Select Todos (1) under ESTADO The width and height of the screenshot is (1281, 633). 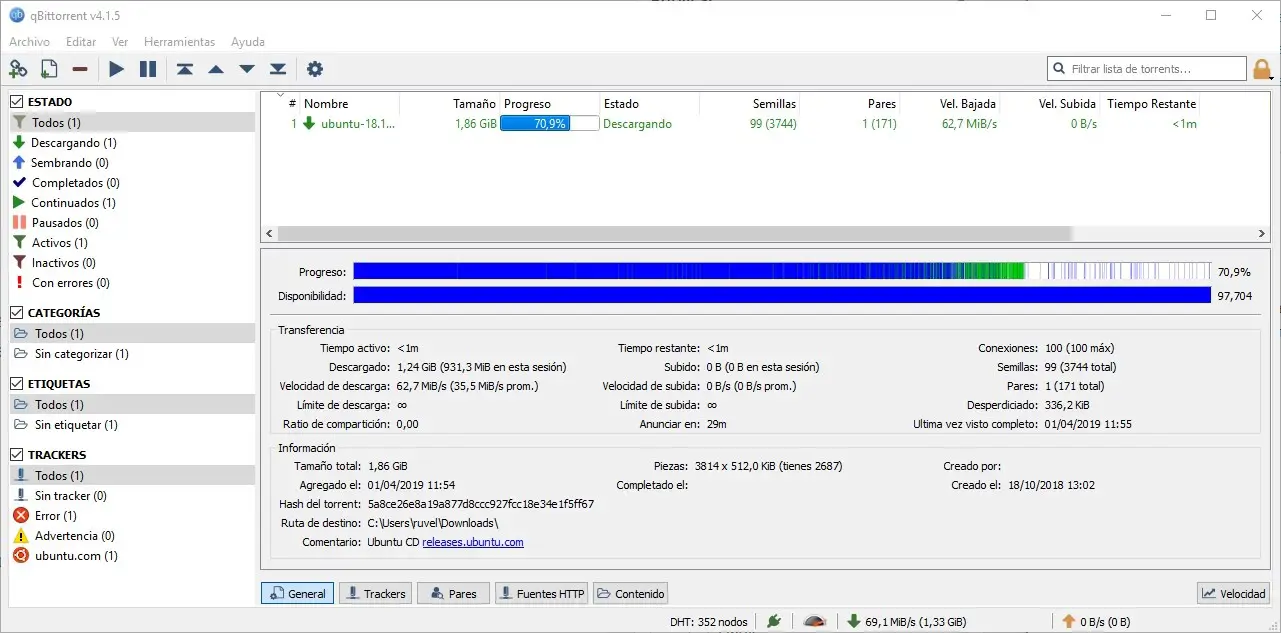pyautogui.click(x=132, y=122)
